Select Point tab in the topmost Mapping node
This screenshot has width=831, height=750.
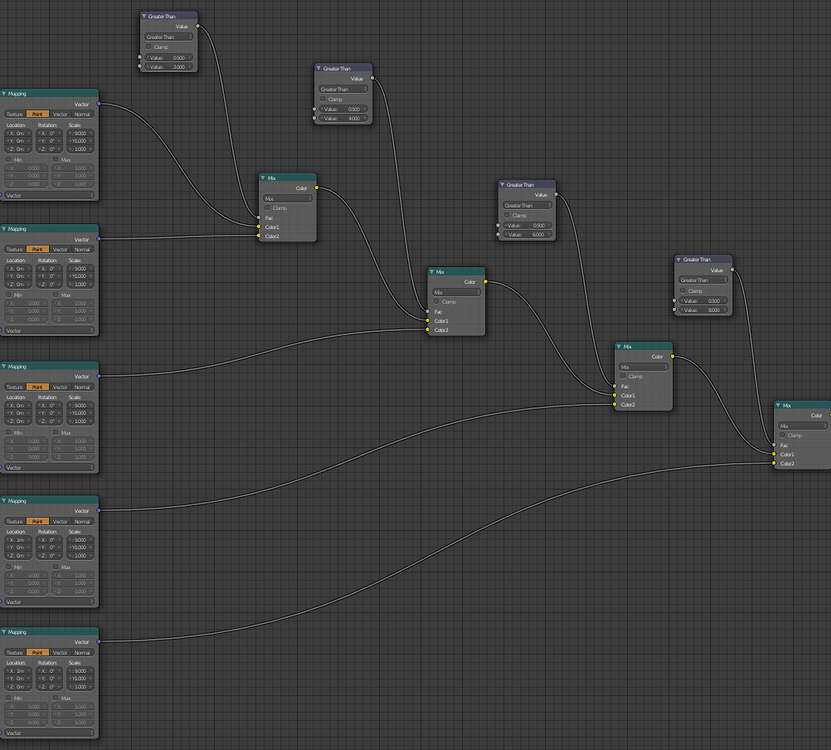point(38,114)
